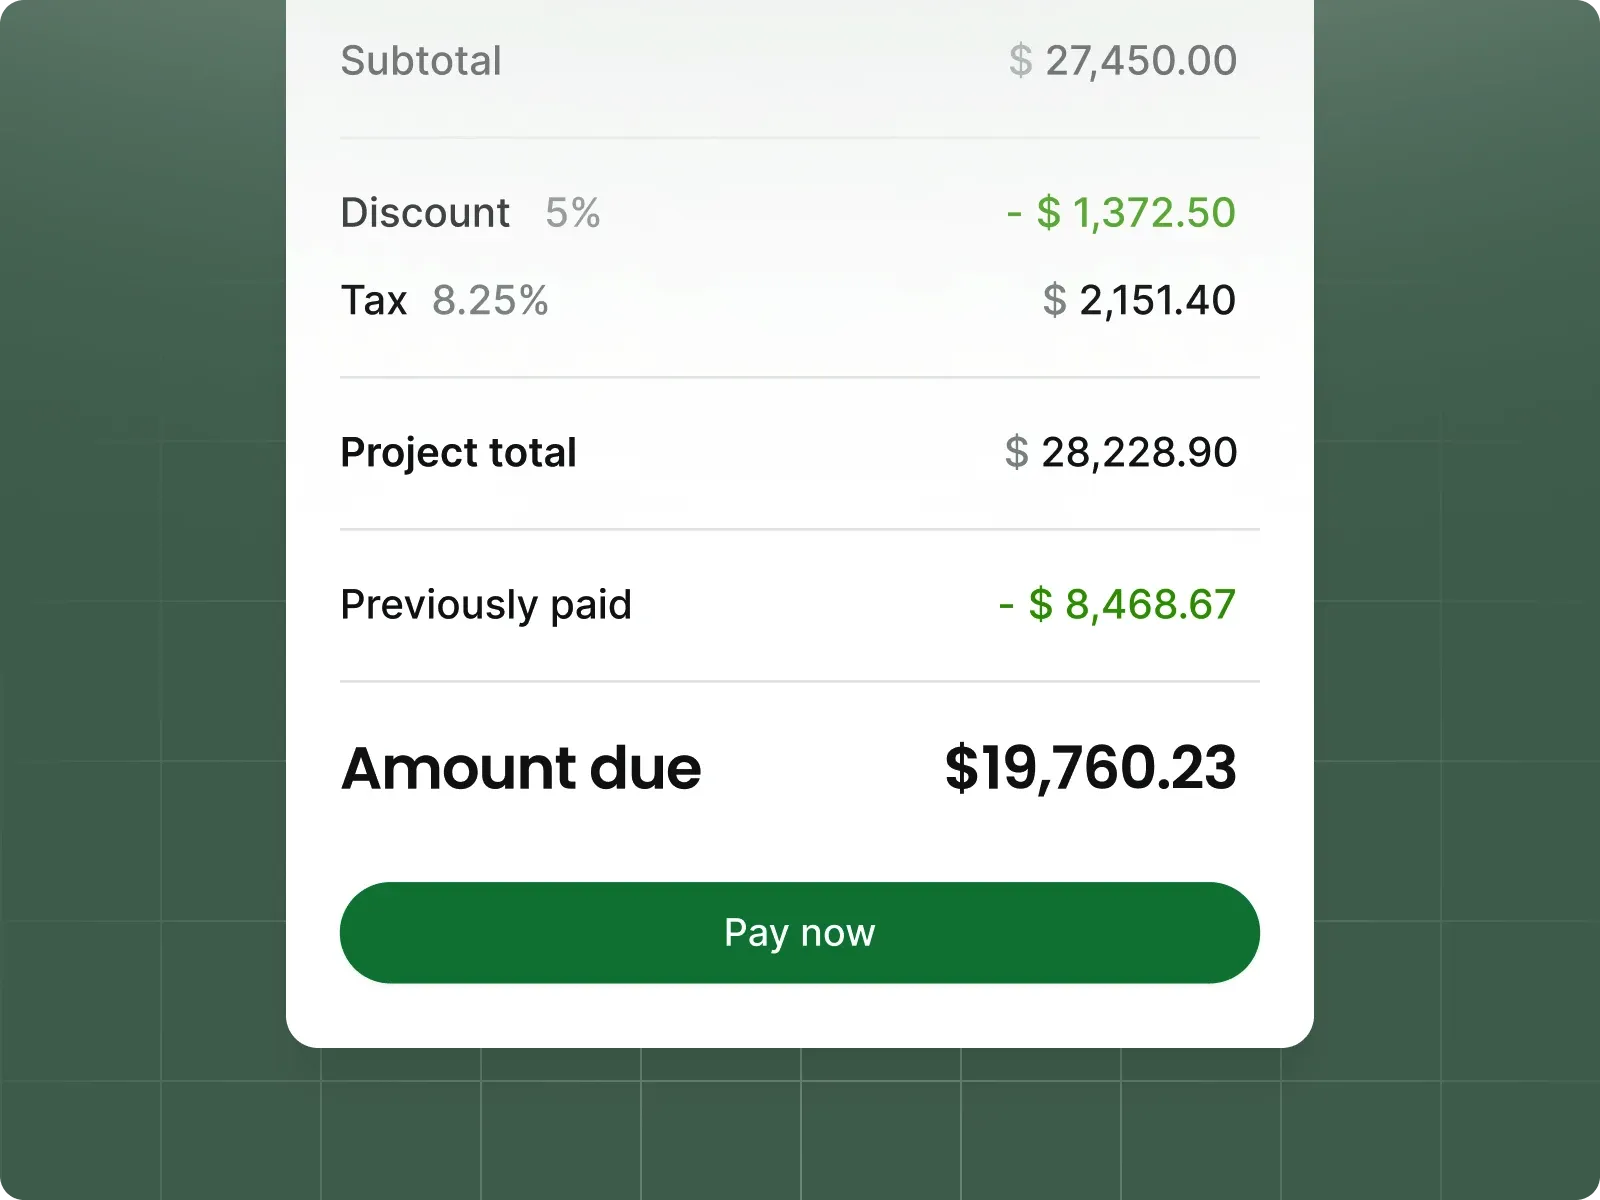
Task: Select the Previously paid label
Action: pos(486,604)
